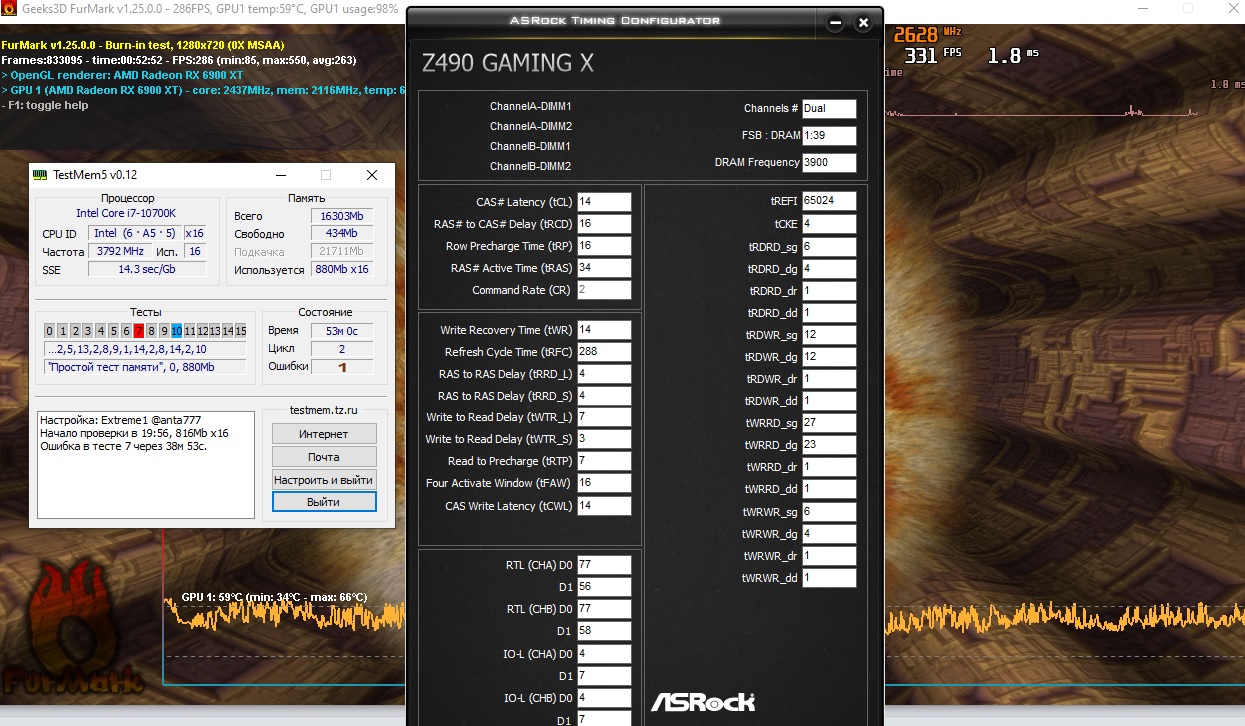Screen dimensions: 1245x726
Task: Click the tRDRD_dg value field
Action: [x=829, y=268]
